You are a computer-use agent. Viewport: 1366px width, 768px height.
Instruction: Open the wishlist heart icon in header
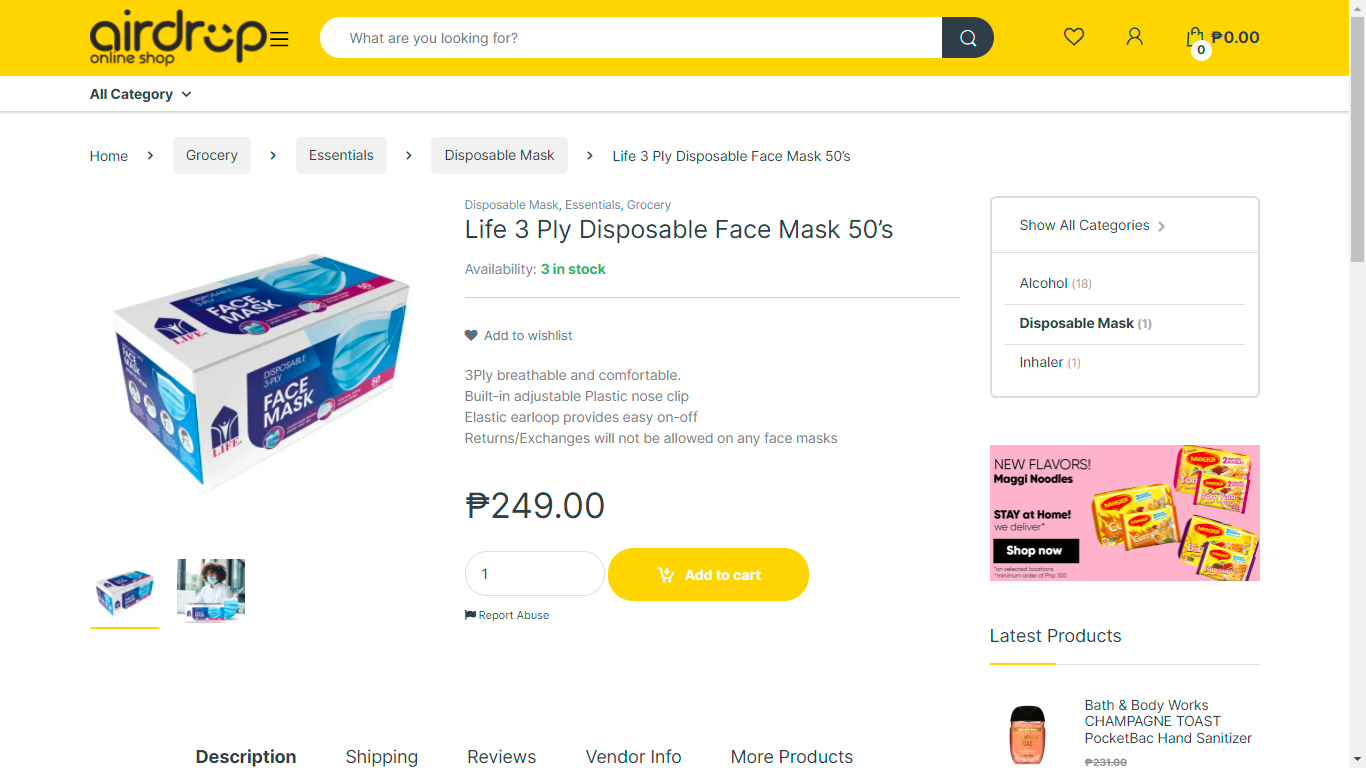[x=1074, y=37]
